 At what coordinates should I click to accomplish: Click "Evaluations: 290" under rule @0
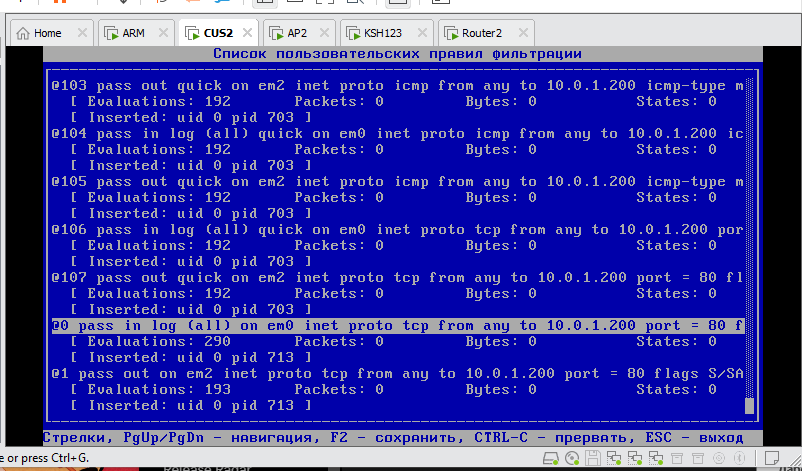tap(159, 342)
